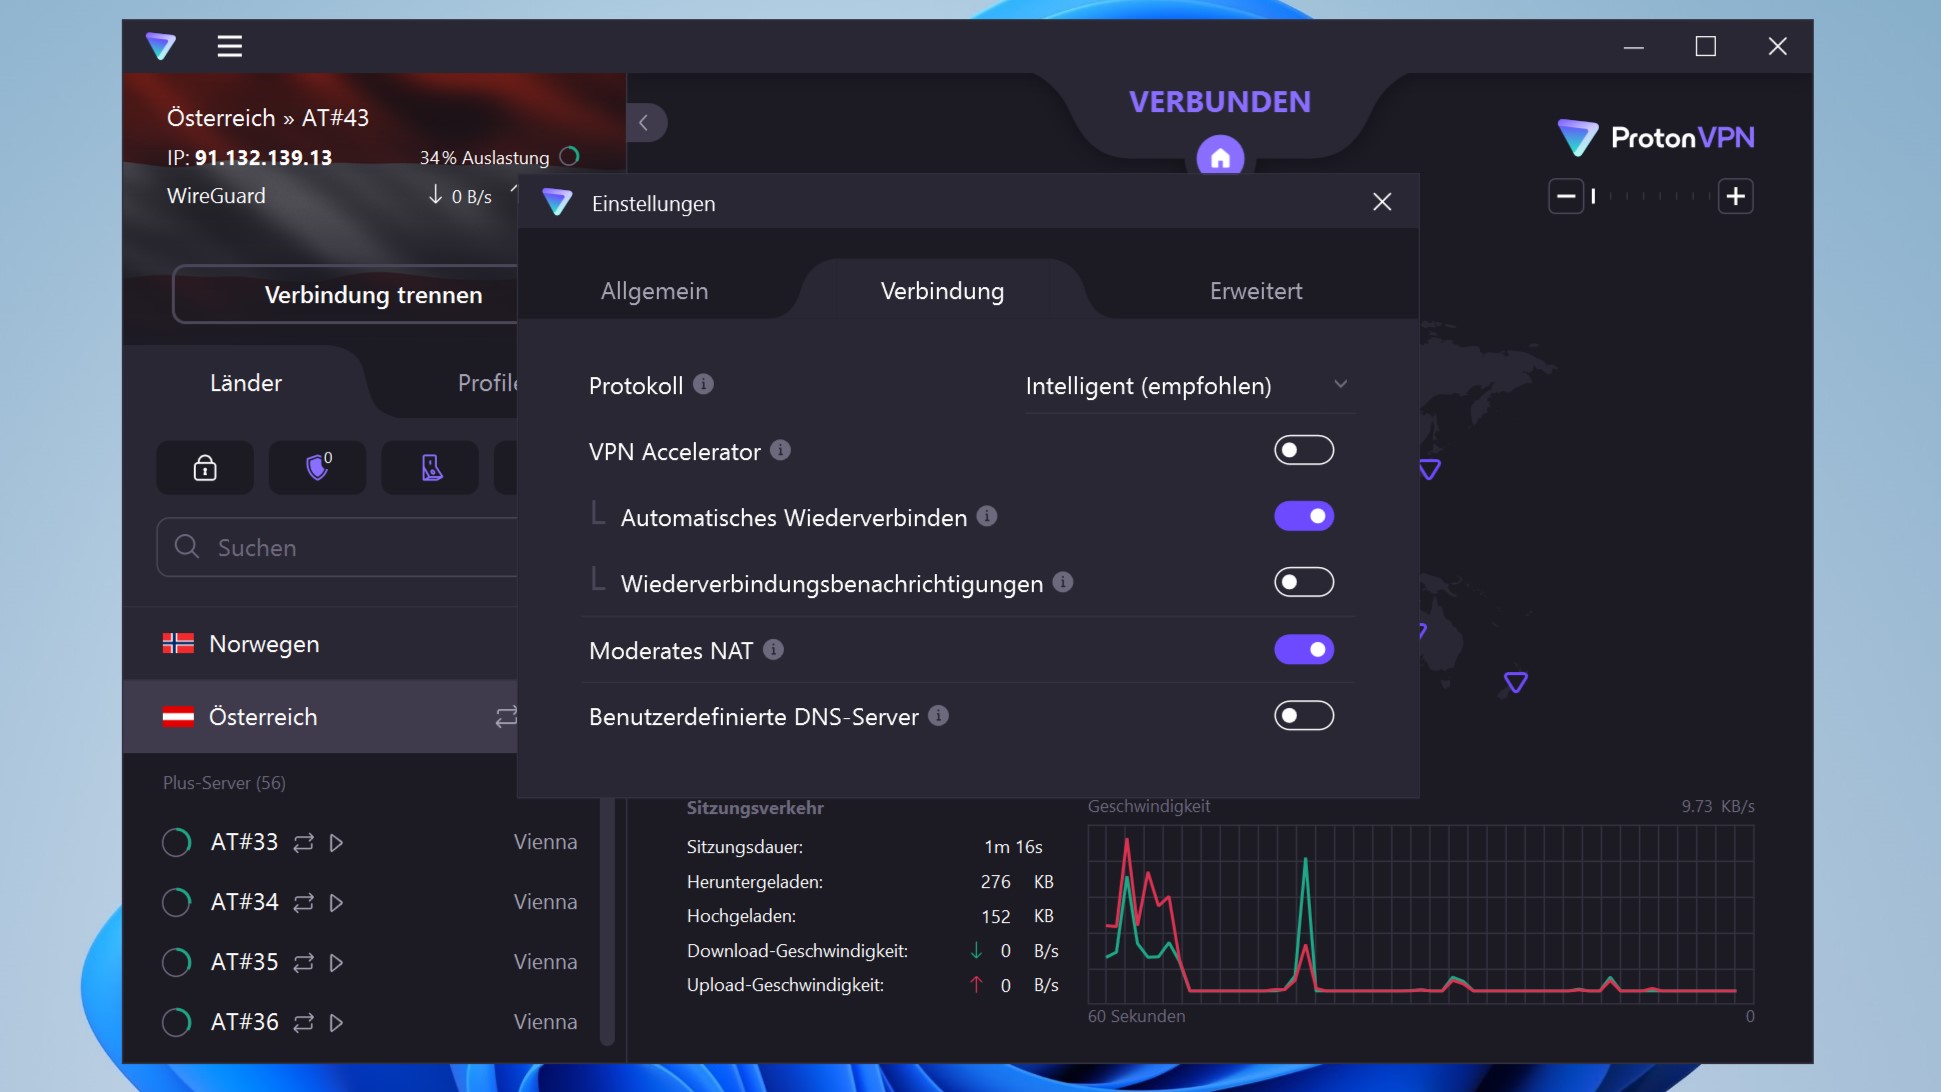Click the Geschwindigkeit speed graph

click(x=1420, y=913)
